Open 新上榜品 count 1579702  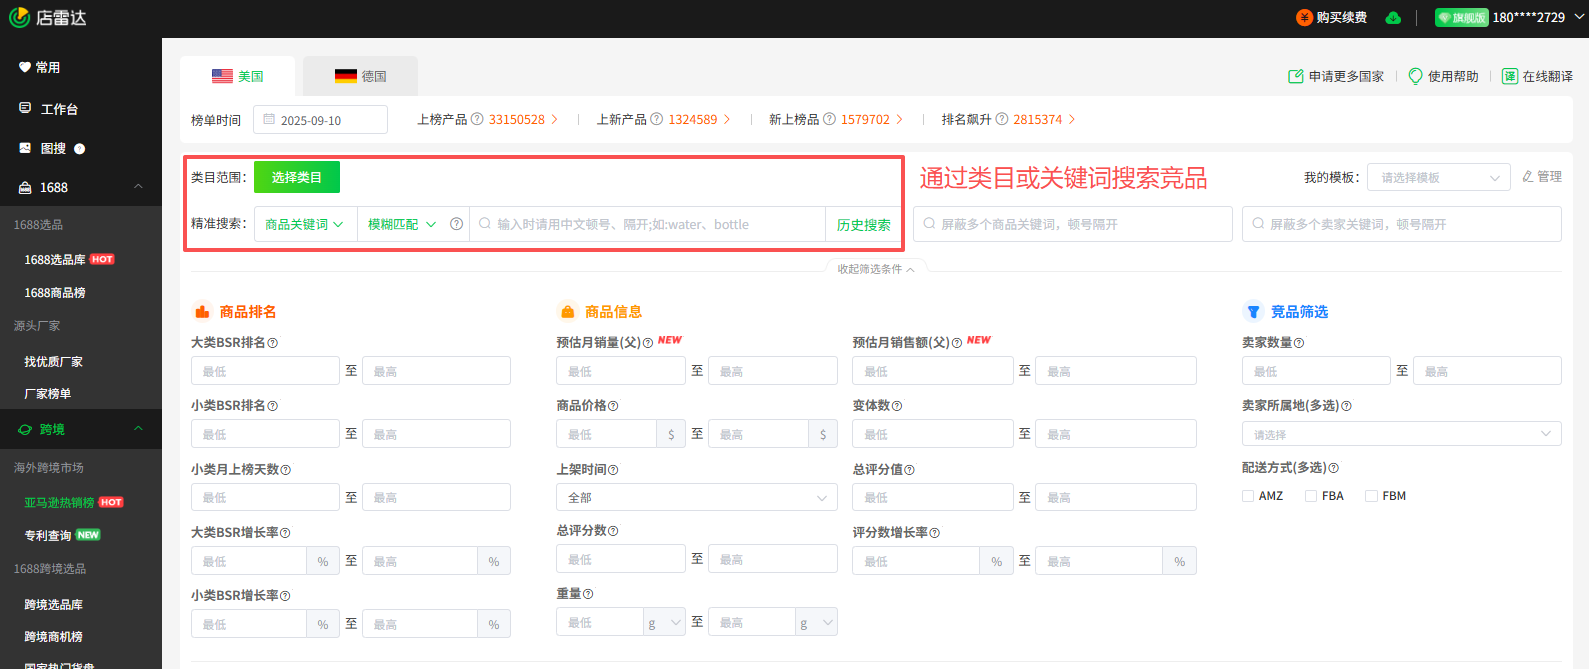pos(865,119)
